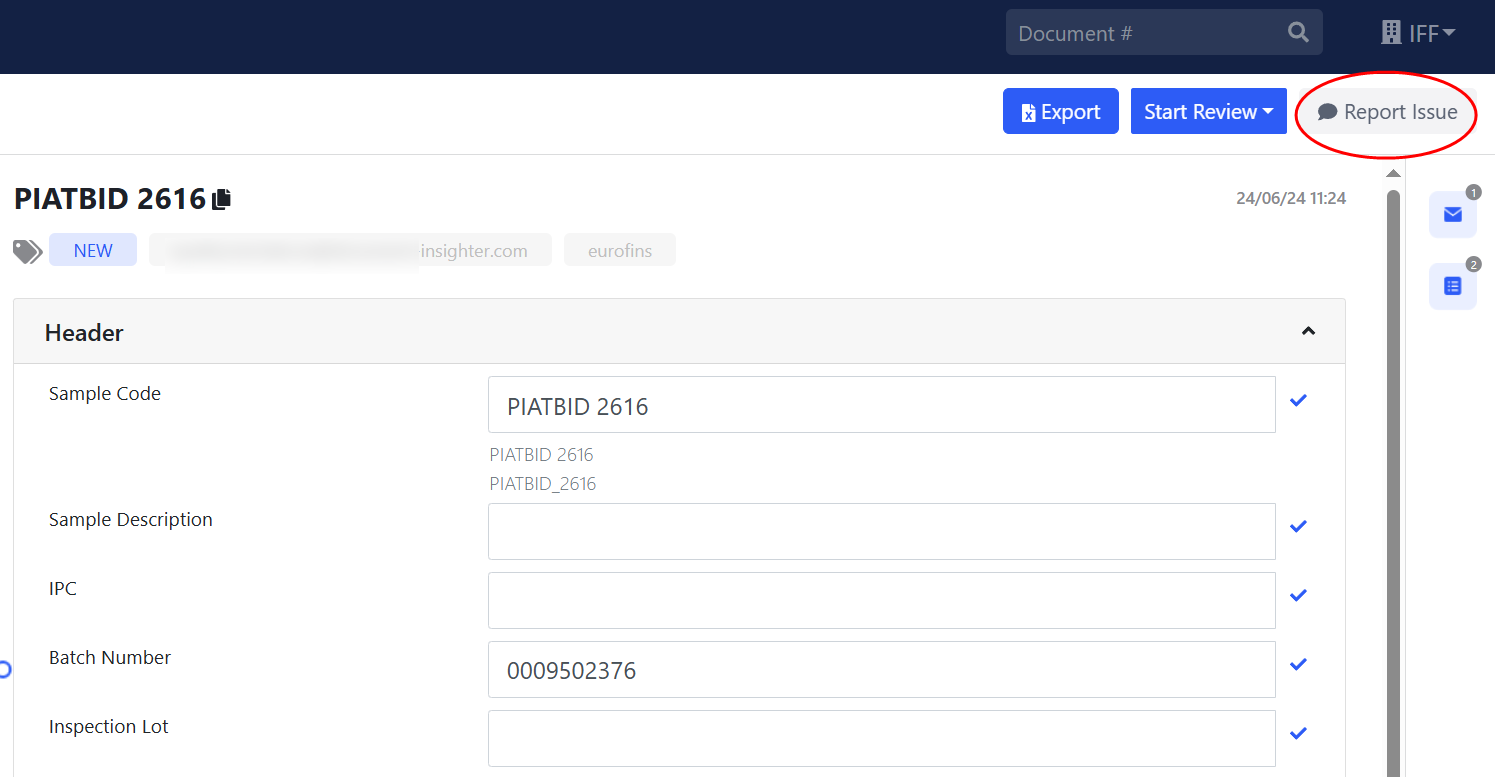Viewport: 1495px width, 777px height.
Task: Toggle the IPC field checkmark
Action: [x=1298, y=596]
